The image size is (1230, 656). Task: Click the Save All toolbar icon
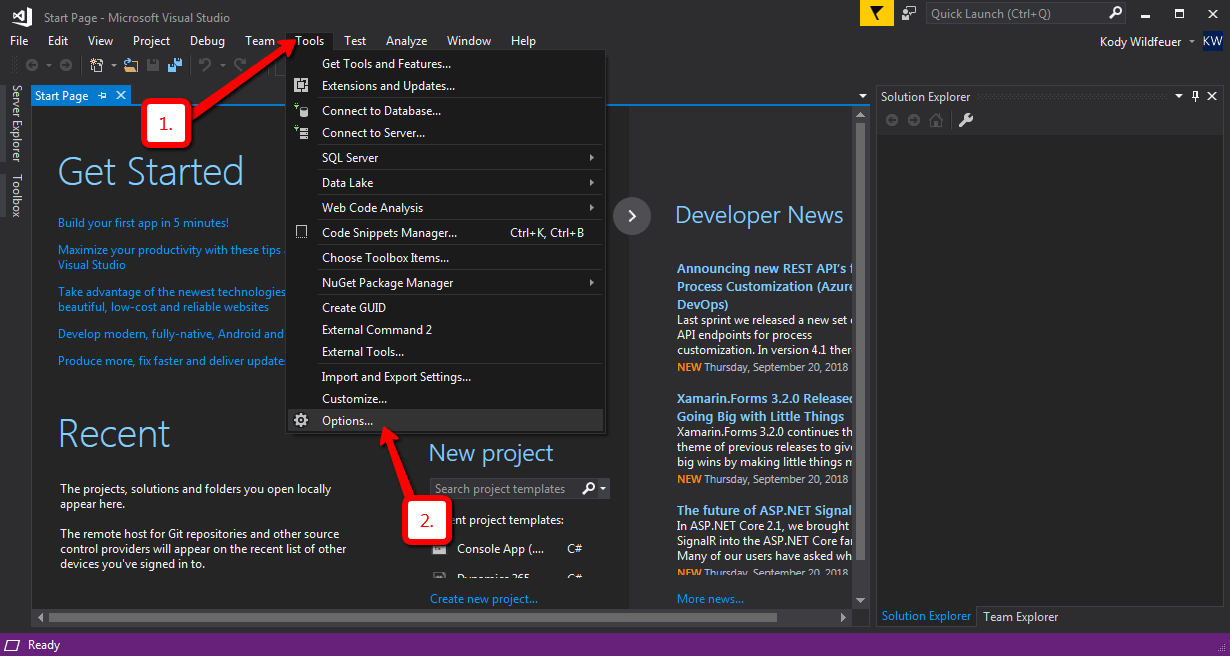[x=174, y=63]
